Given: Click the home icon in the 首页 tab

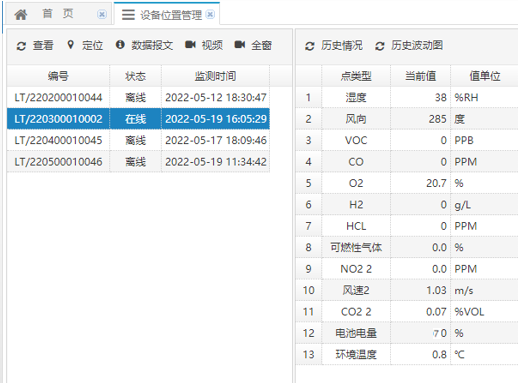Looking at the screenshot, I should coord(21,14).
